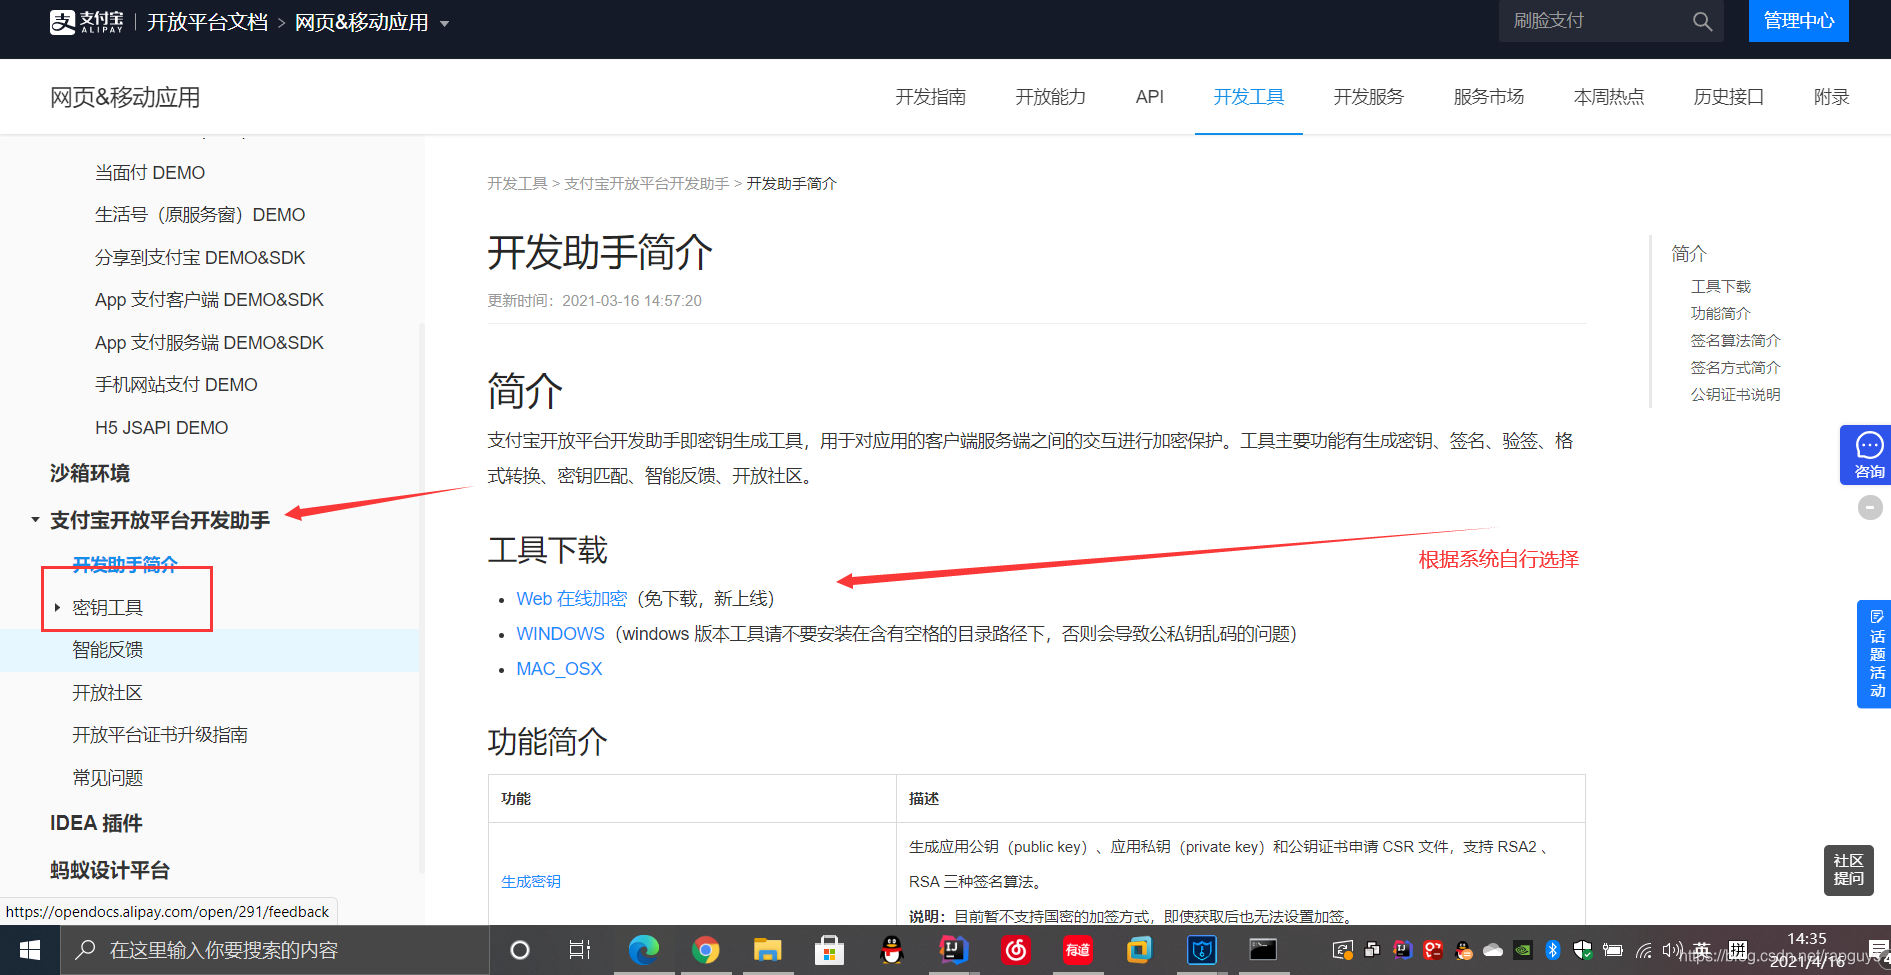
Task: Open the 附录 nav tab
Action: tap(1832, 97)
